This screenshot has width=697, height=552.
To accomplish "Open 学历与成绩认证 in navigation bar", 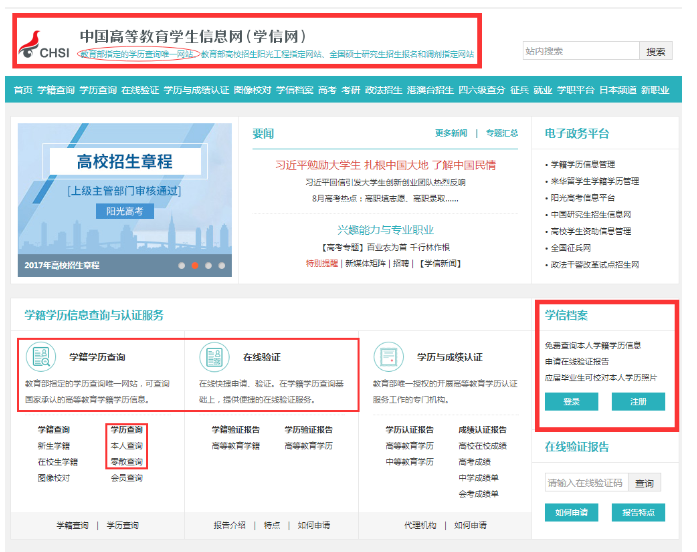I will [x=196, y=90].
